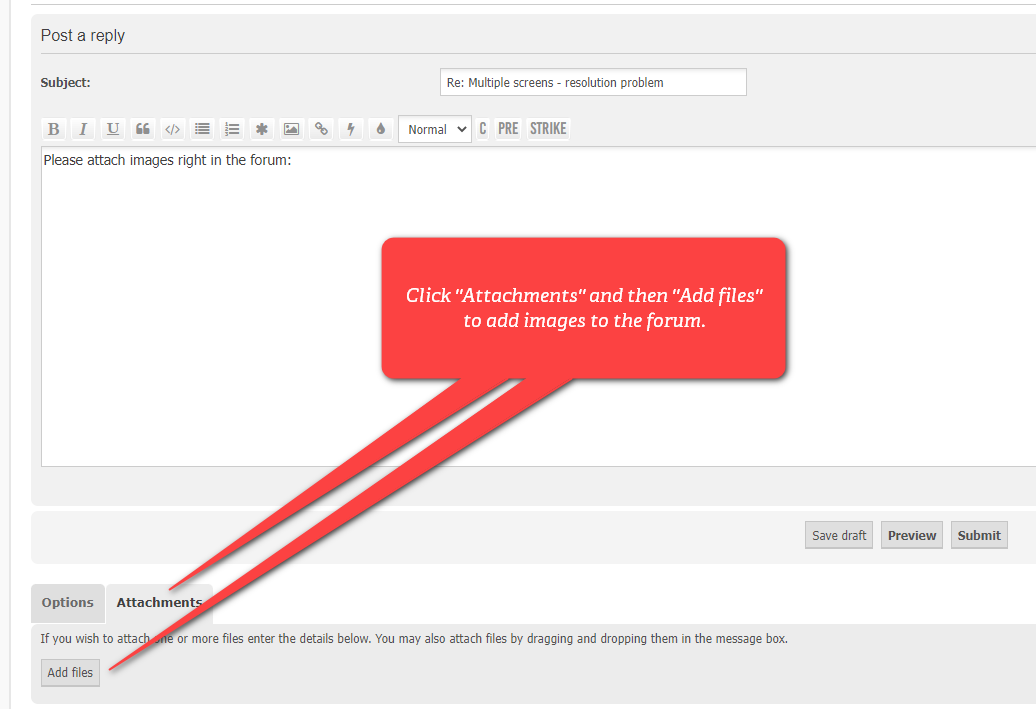The image size is (1036, 709).
Task: Apply STRIKE strikethrough formatting
Action: point(548,129)
